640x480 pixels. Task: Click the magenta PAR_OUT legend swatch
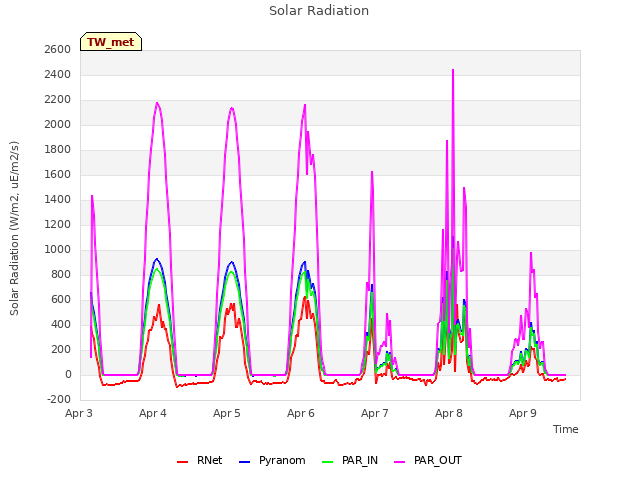coord(400,462)
